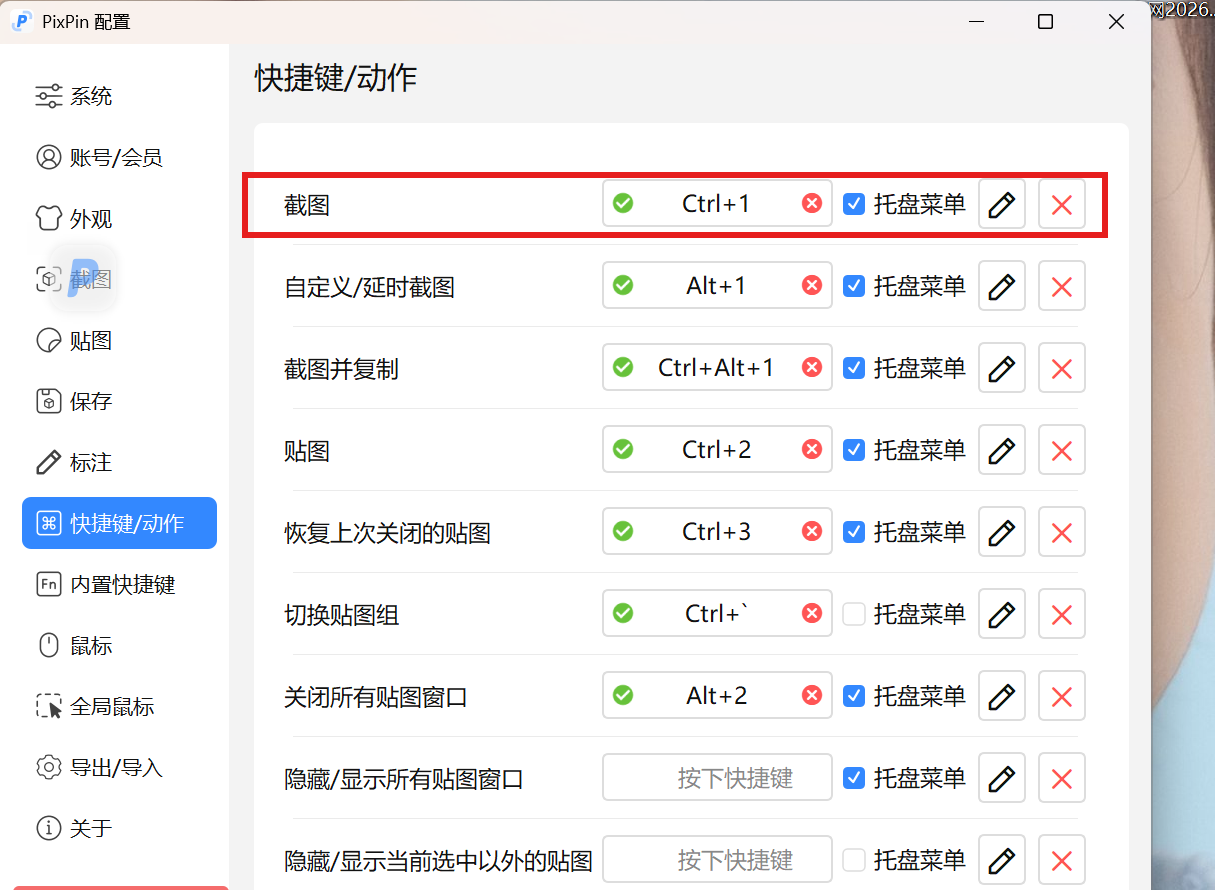1215x890 pixels.
Task: Enable 托盘菜单 for 隐藏/显示当前选中以外的贴图
Action: tap(854, 860)
